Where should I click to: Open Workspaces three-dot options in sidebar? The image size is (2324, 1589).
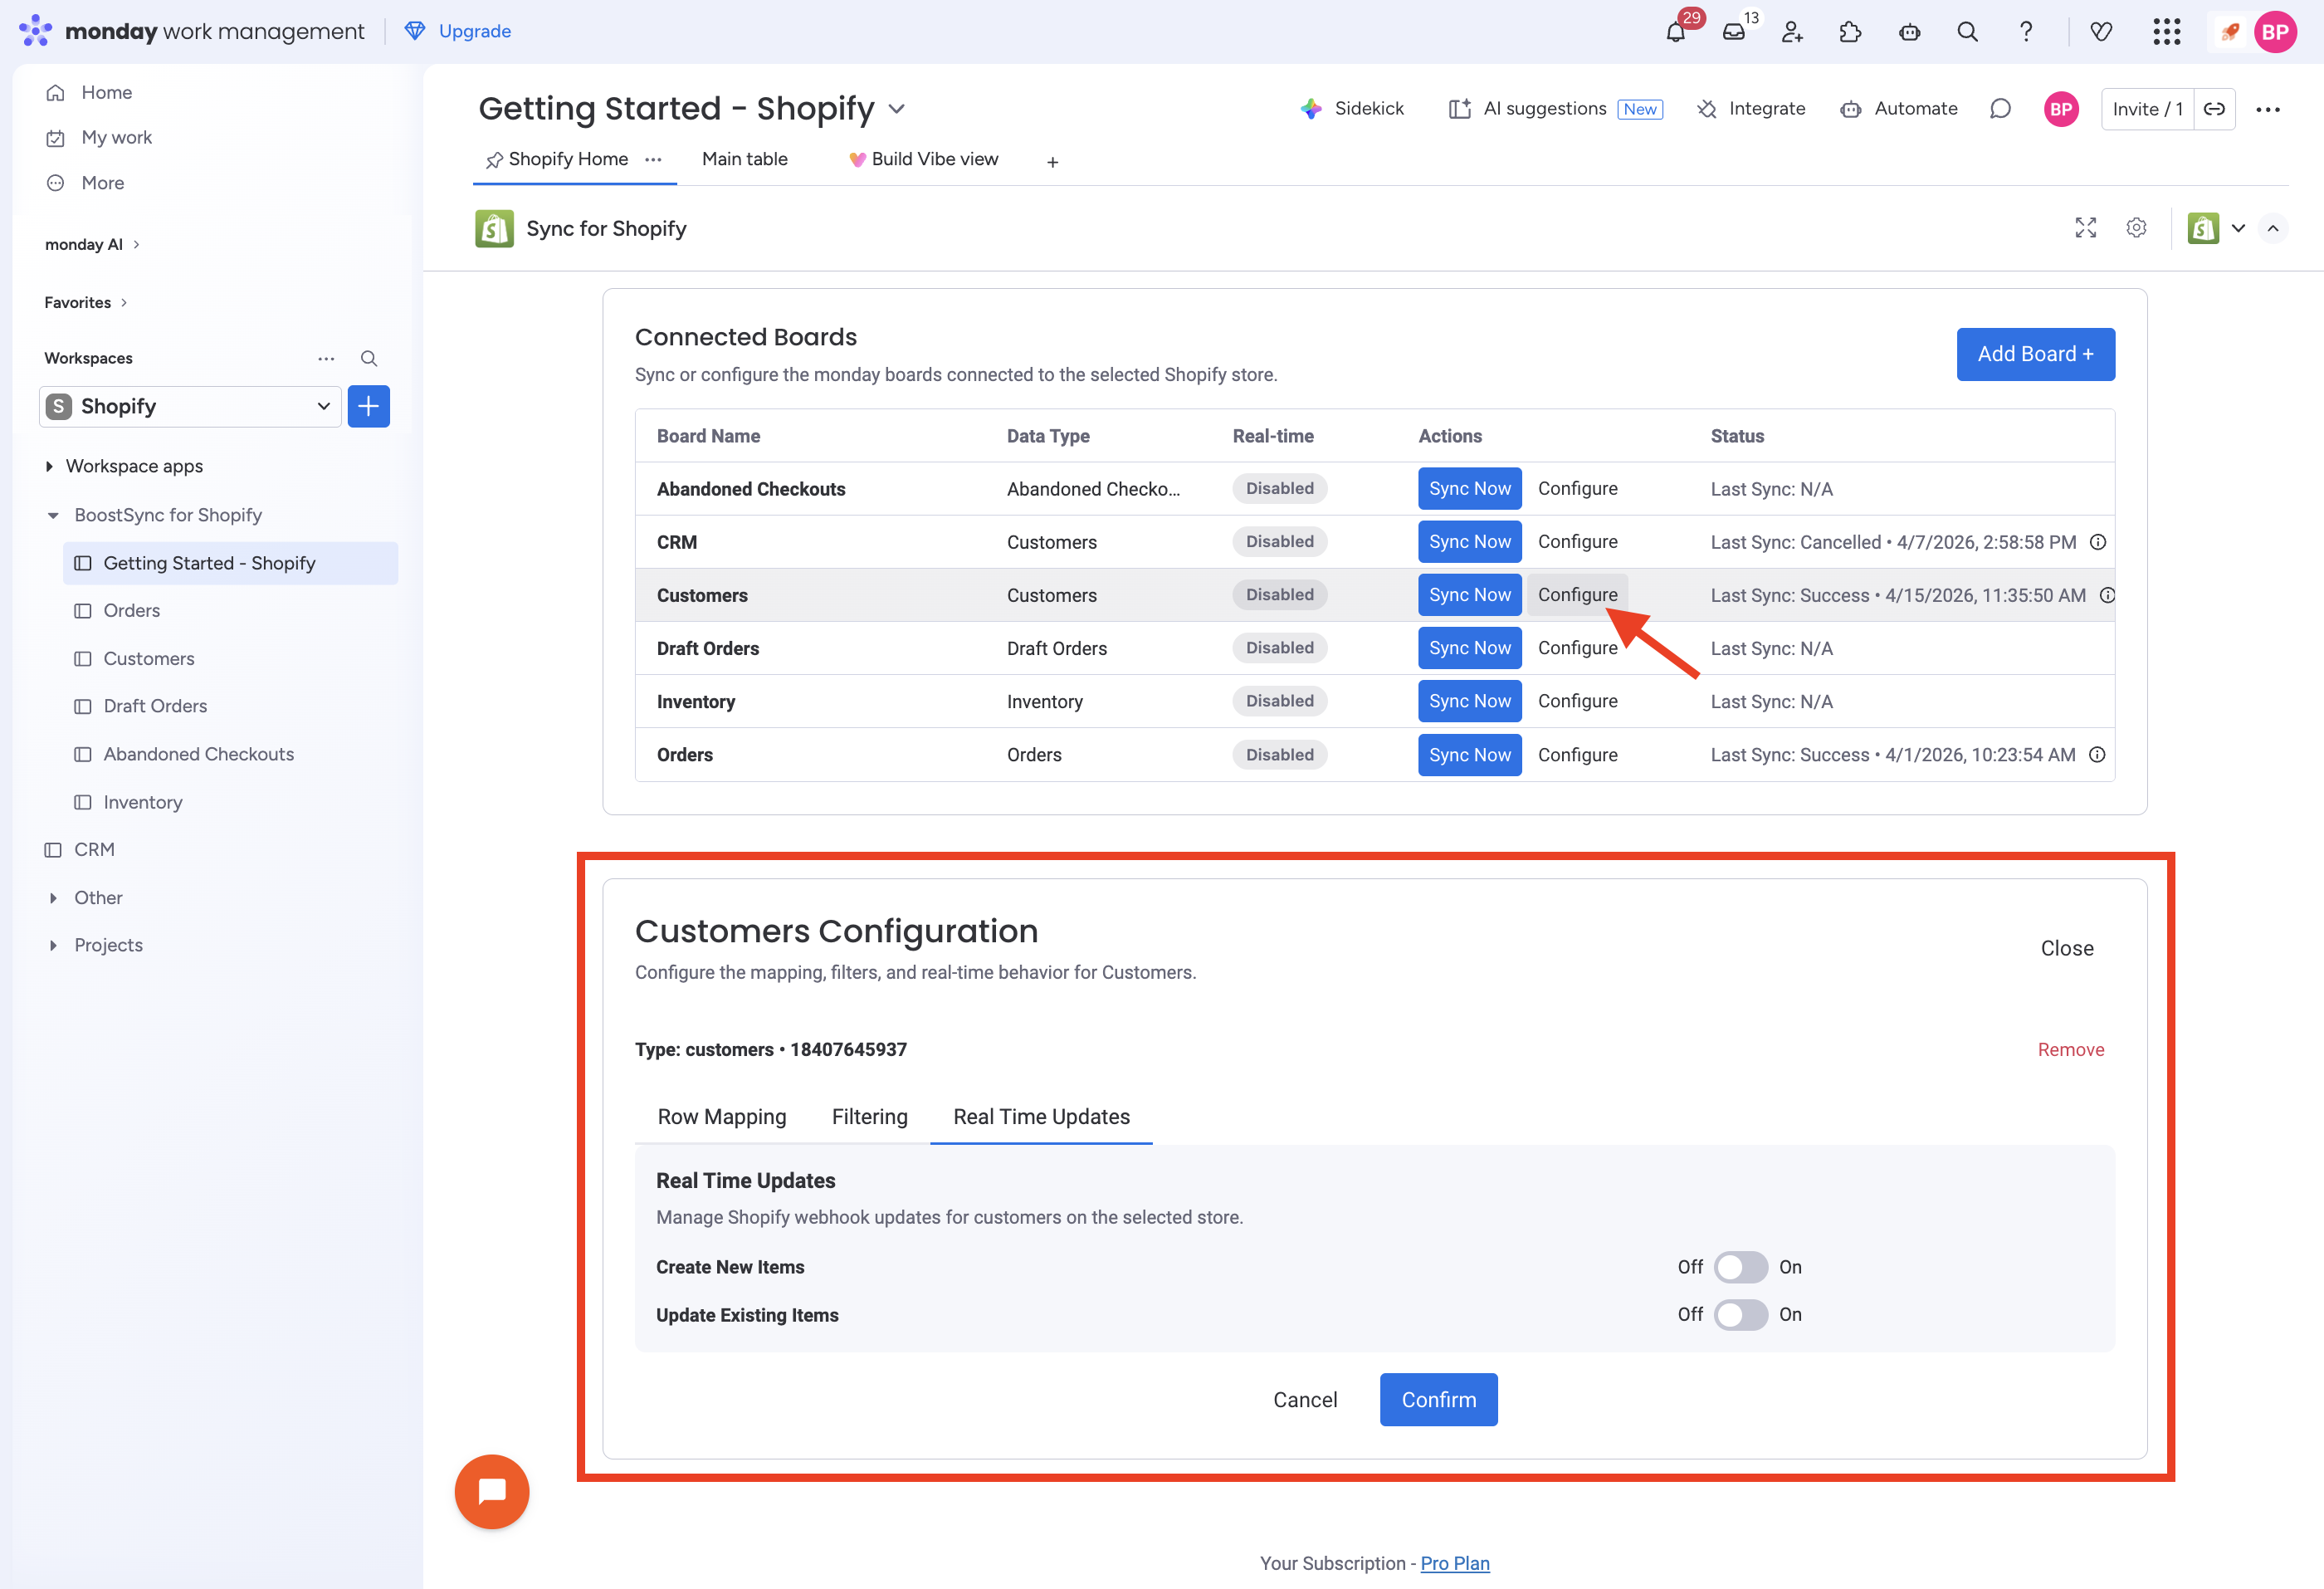pos(326,358)
